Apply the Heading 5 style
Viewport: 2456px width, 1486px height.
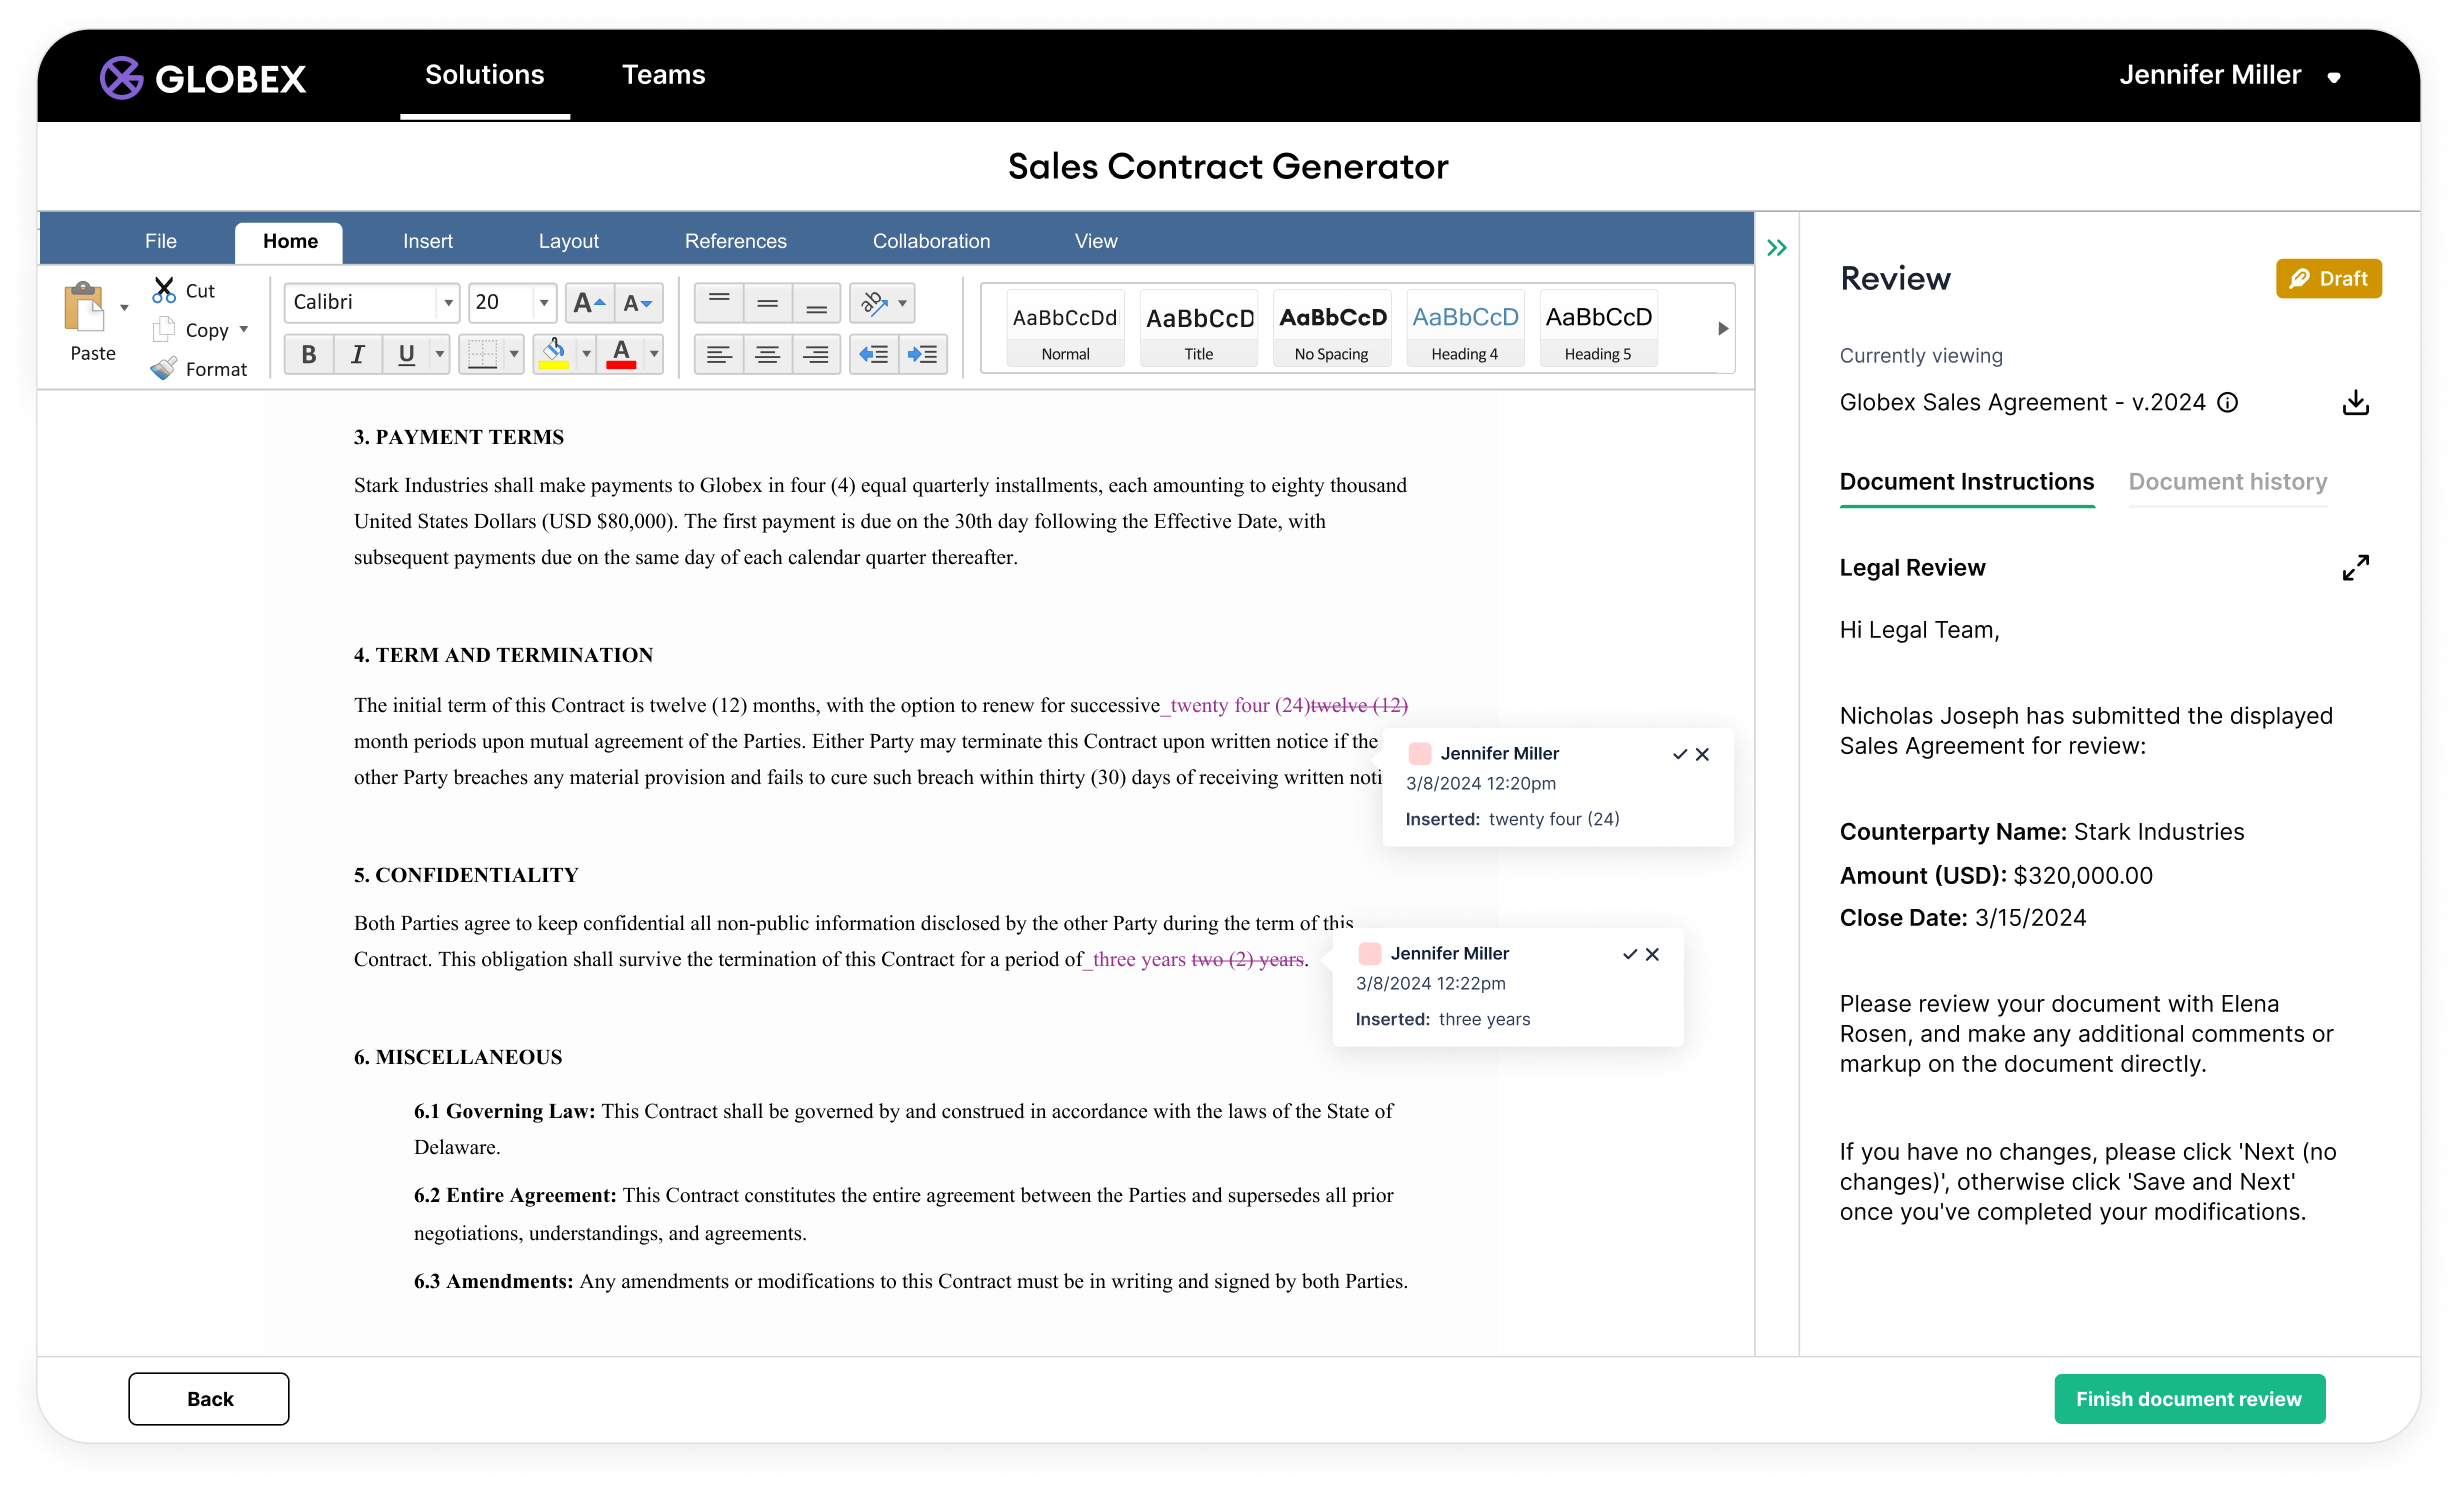pos(1598,329)
